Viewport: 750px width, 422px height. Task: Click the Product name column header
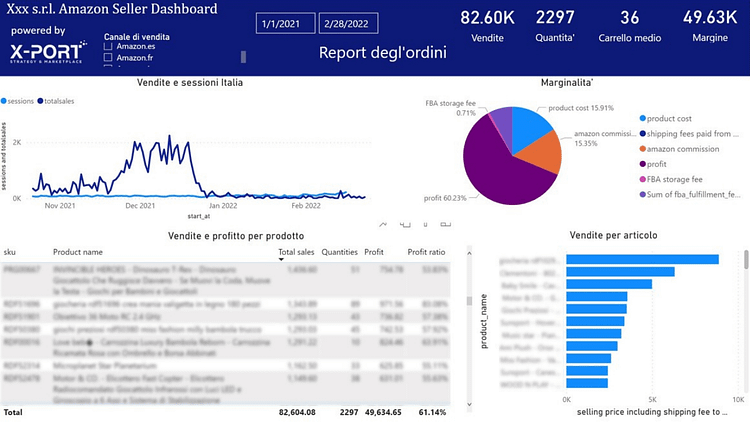(78, 252)
